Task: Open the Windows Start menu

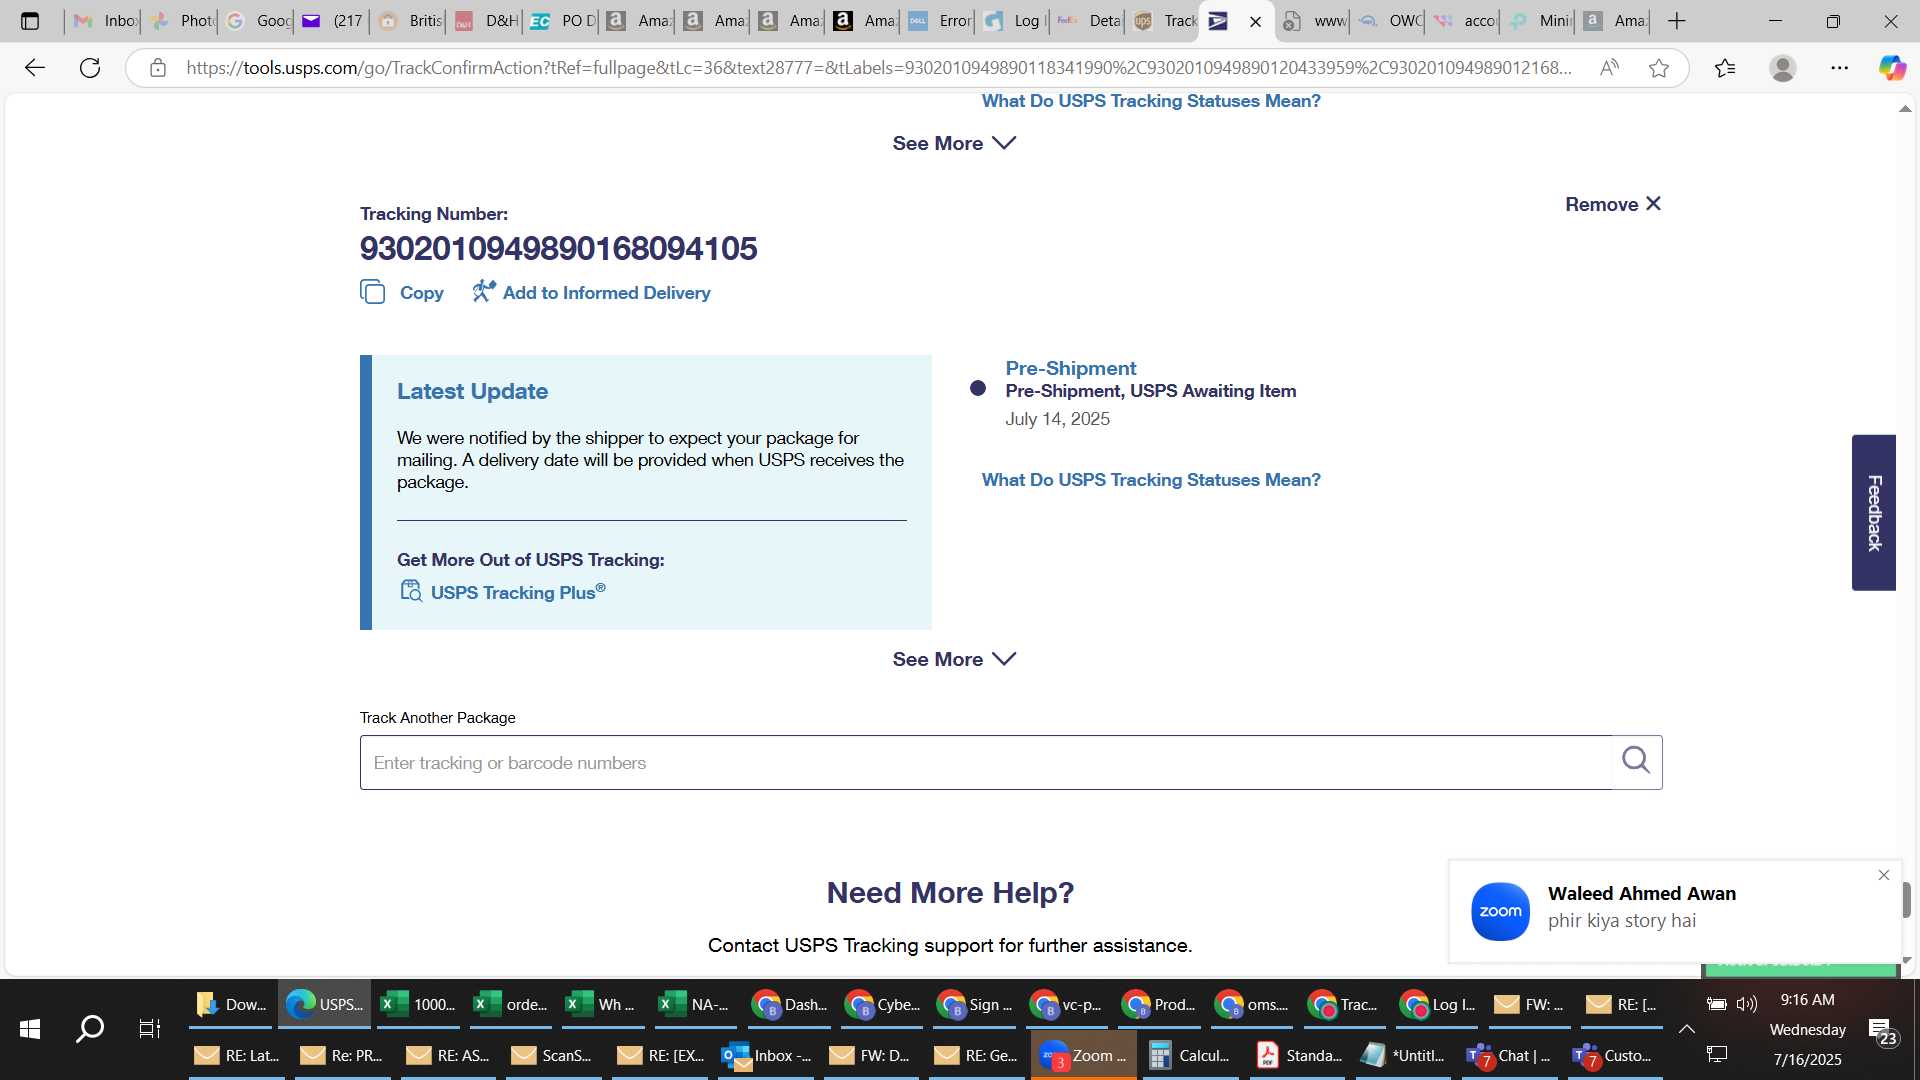Action: (x=30, y=1028)
